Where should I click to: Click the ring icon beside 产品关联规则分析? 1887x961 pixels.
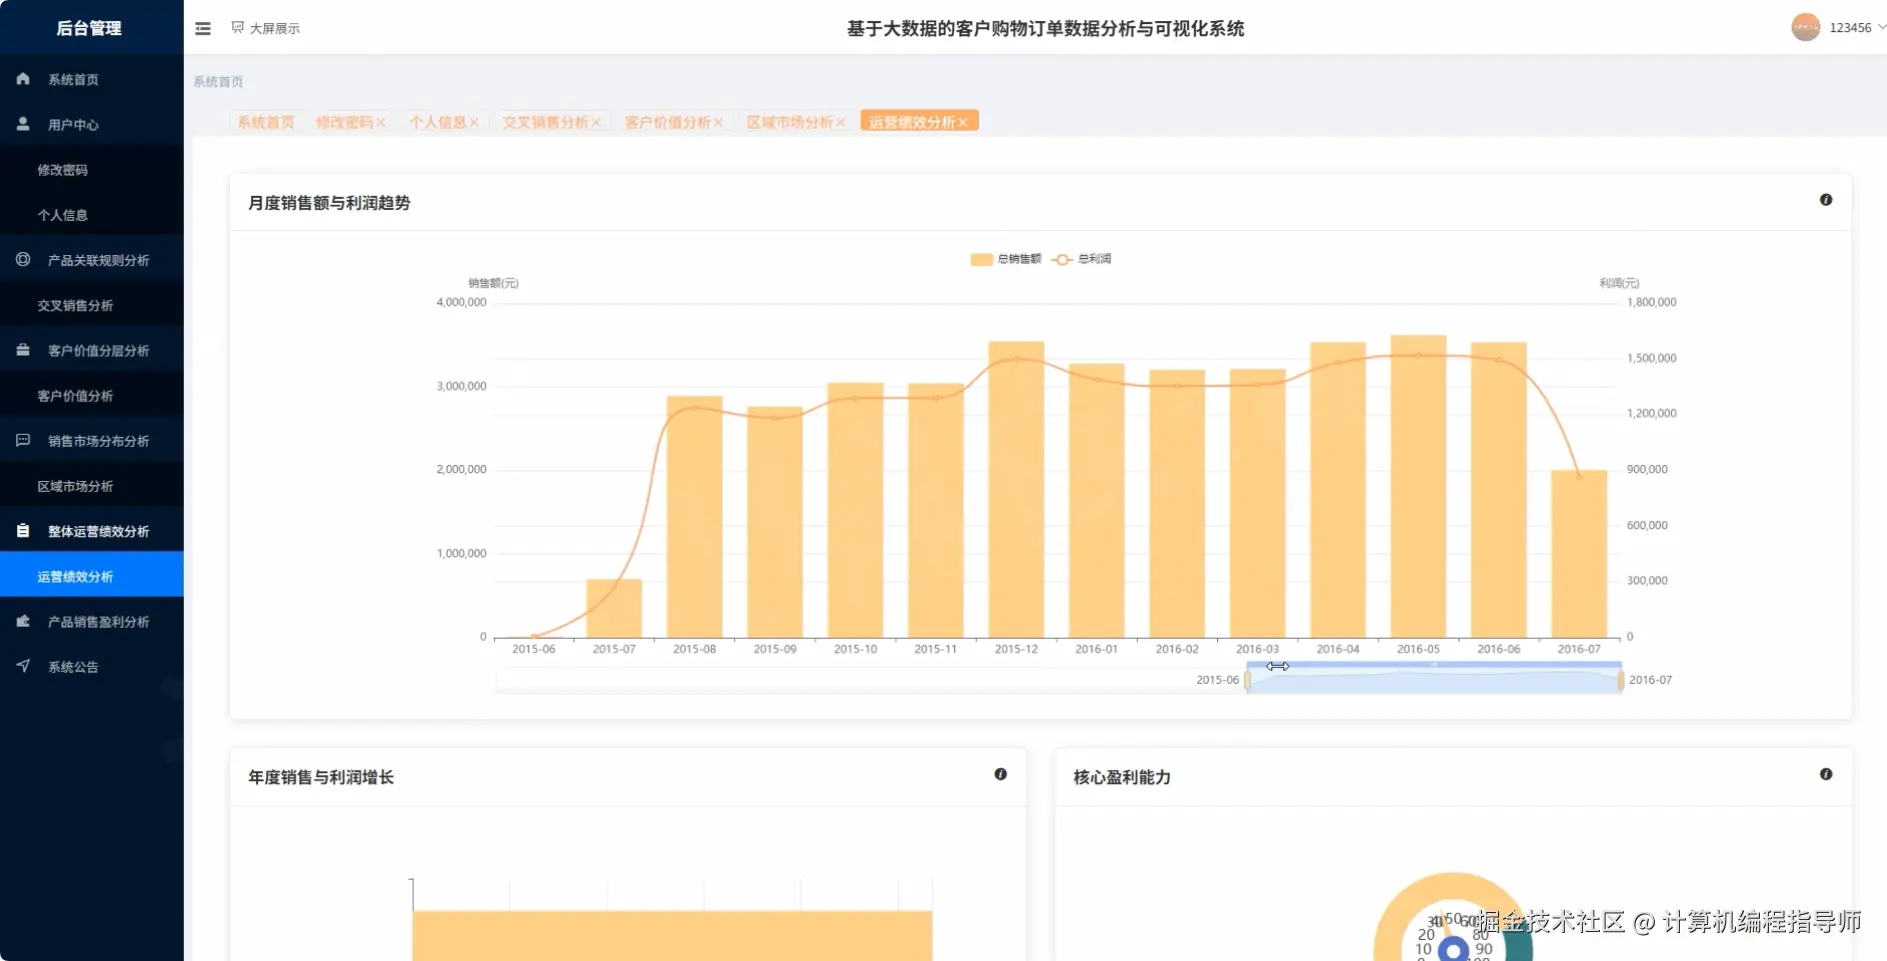click(x=23, y=260)
